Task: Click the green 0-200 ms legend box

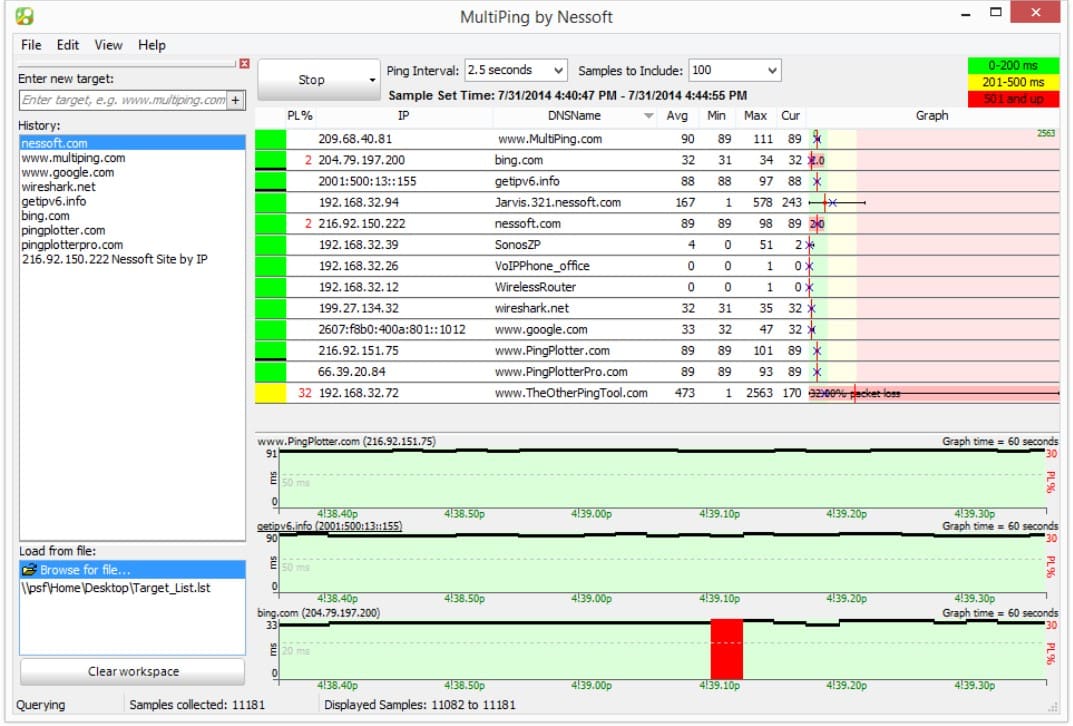Action: pyautogui.click(x=1013, y=65)
